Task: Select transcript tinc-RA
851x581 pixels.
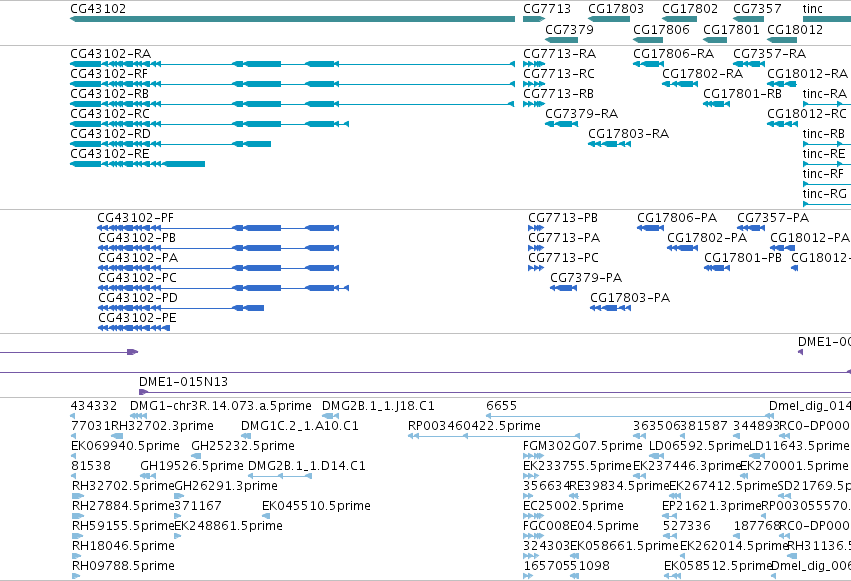Action: point(827,104)
